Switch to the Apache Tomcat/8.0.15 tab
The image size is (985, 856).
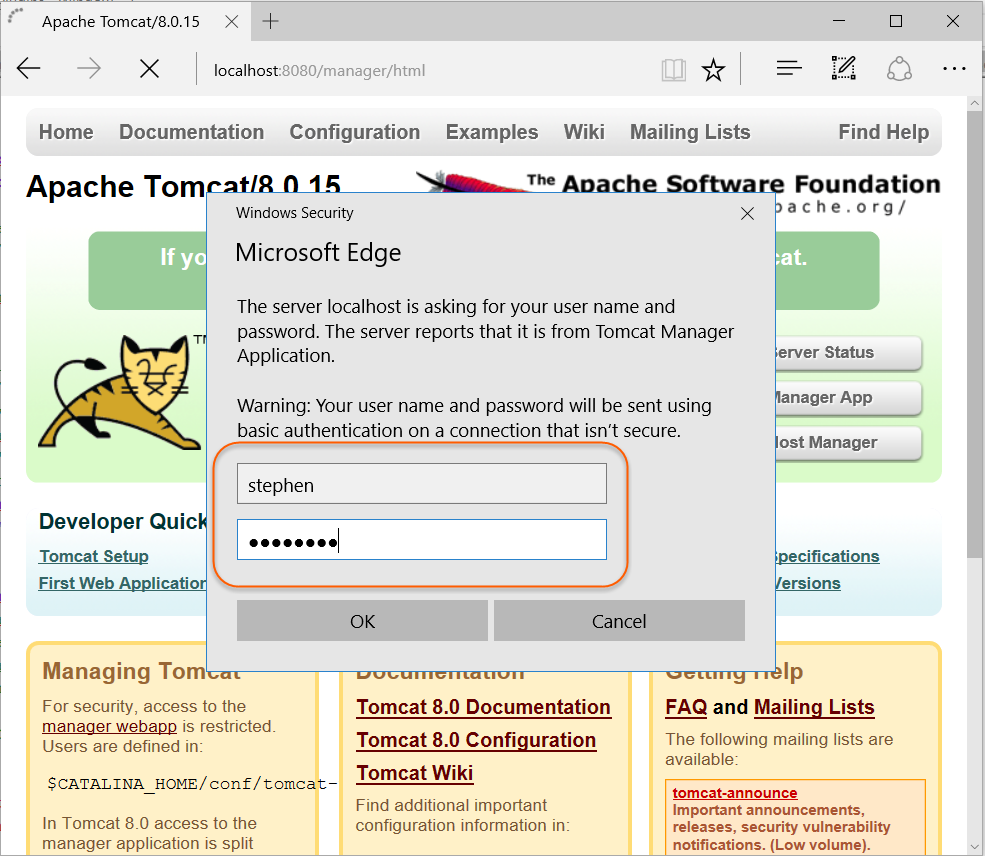tap(120, 21)
